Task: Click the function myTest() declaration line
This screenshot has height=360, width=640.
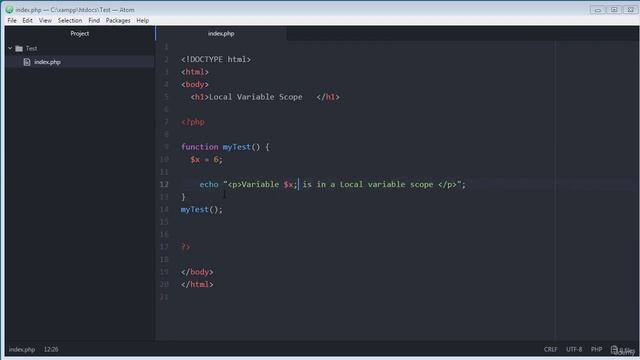Action: (225, 147)
